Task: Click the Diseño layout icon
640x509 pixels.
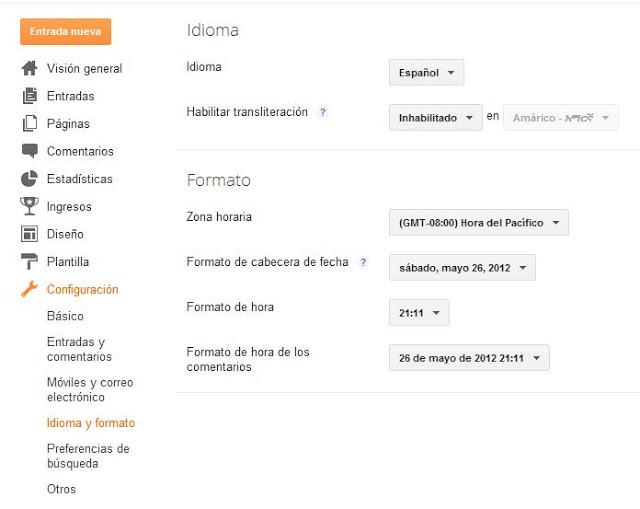Action: pos(29,234)
